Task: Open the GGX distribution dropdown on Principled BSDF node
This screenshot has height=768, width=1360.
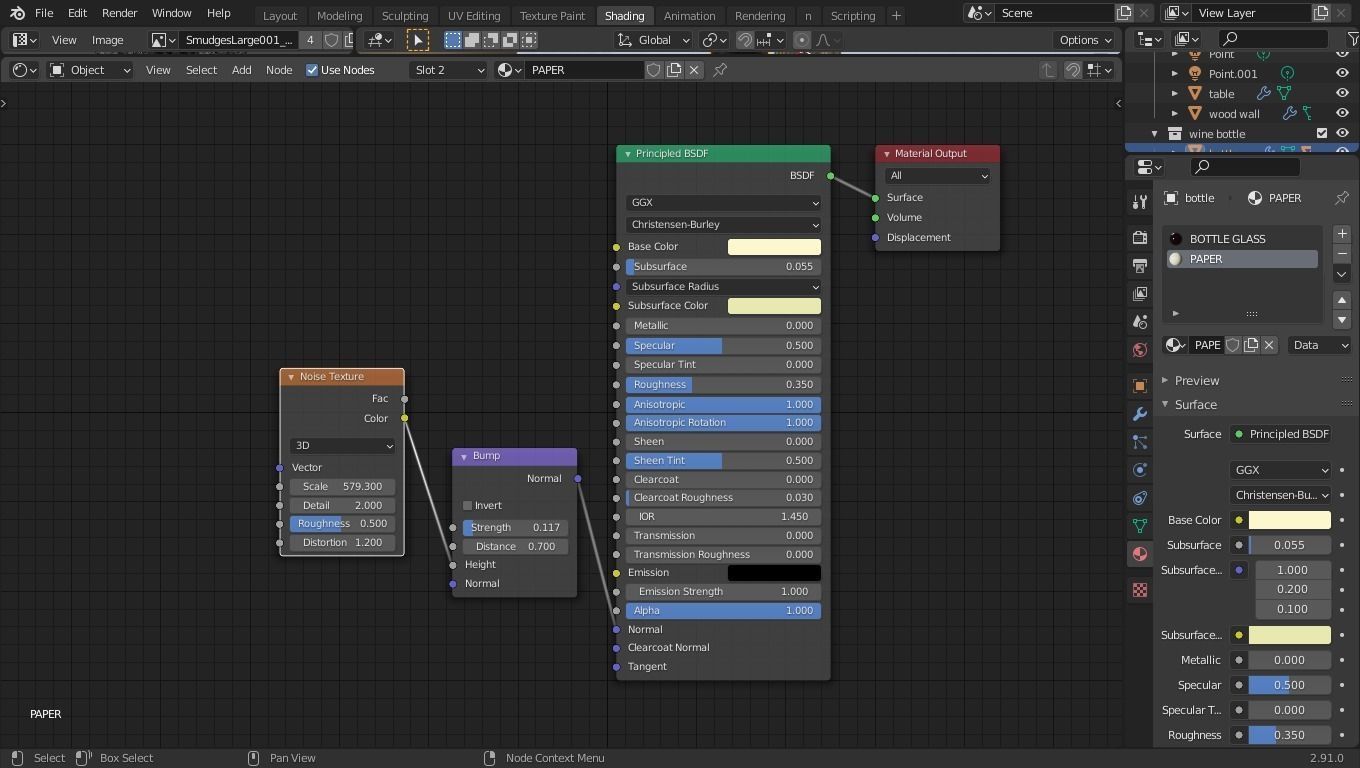Action: (724, 202)
